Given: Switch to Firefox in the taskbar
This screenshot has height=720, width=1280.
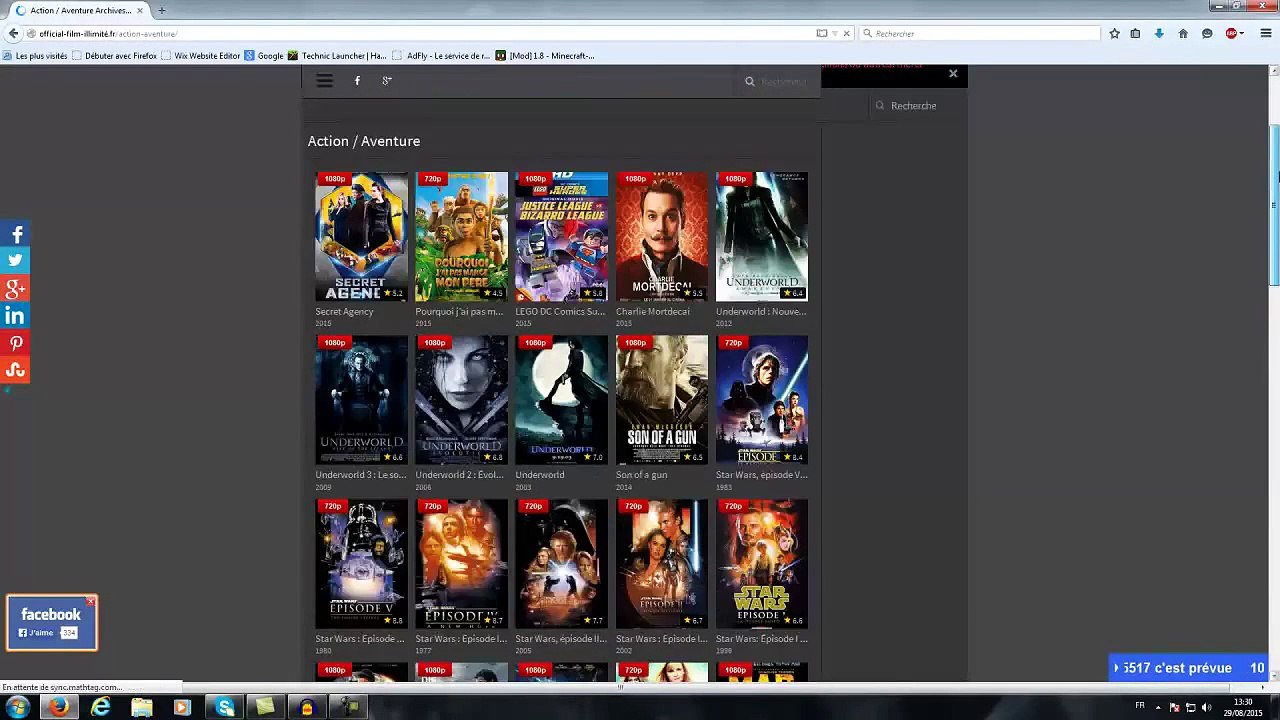Looking at the screenshot, I should (x=59, y=707).
